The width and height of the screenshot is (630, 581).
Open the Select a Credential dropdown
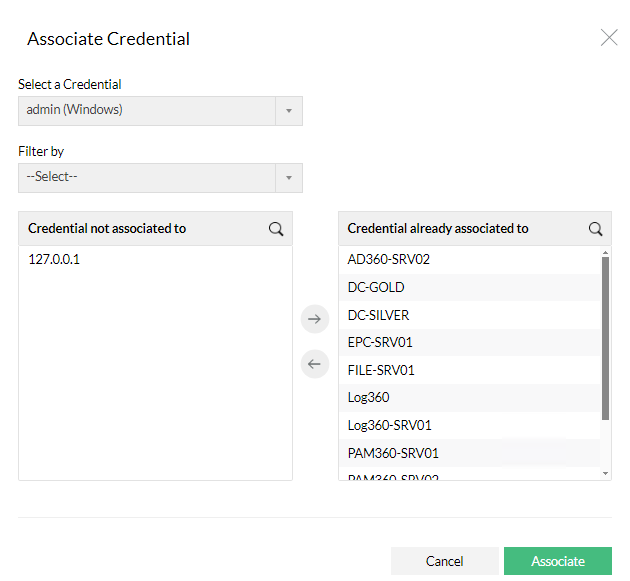(x=160, y=110)
